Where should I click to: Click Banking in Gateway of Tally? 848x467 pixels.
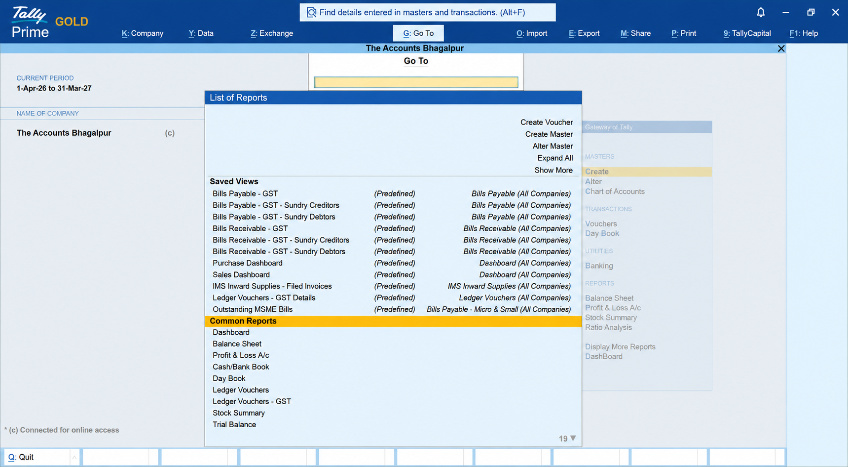coord(599,266)
